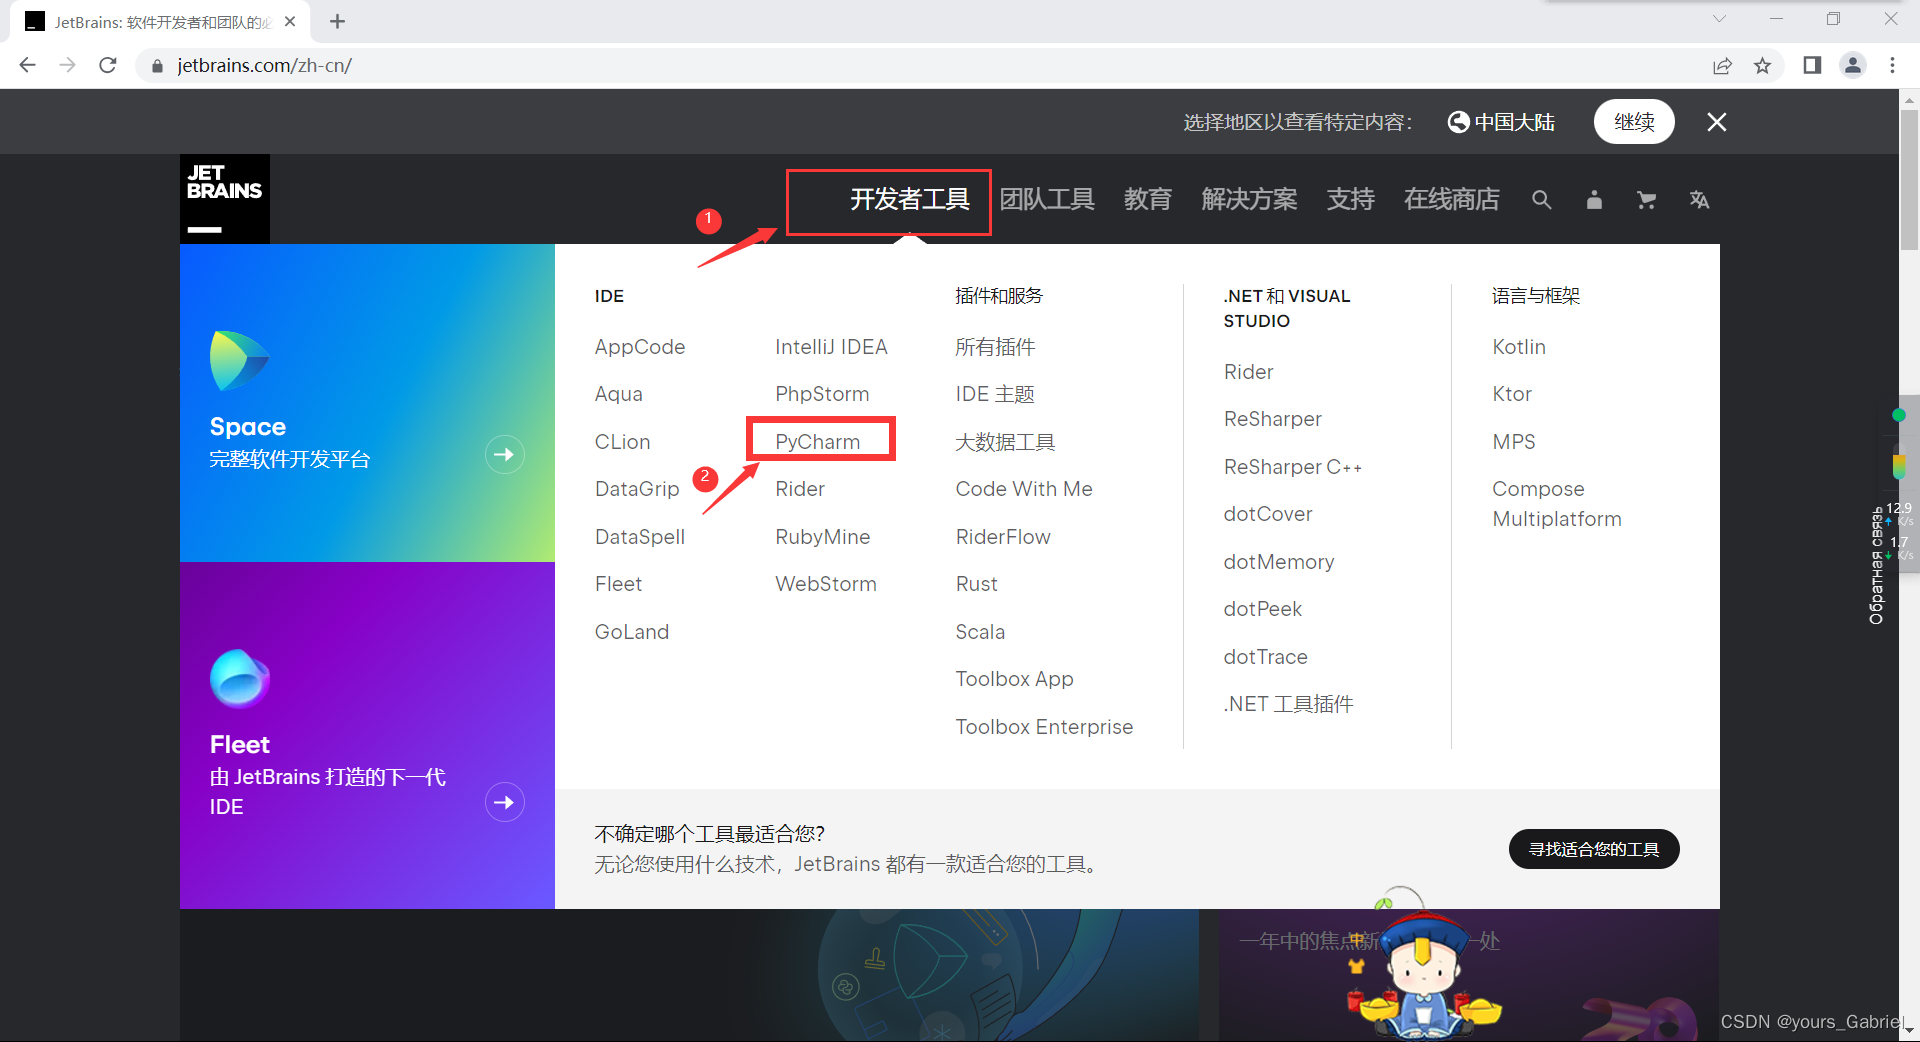Click the Space card arrow button
This screenshot has height=1042, width=1920.
[x=505, y=455]
